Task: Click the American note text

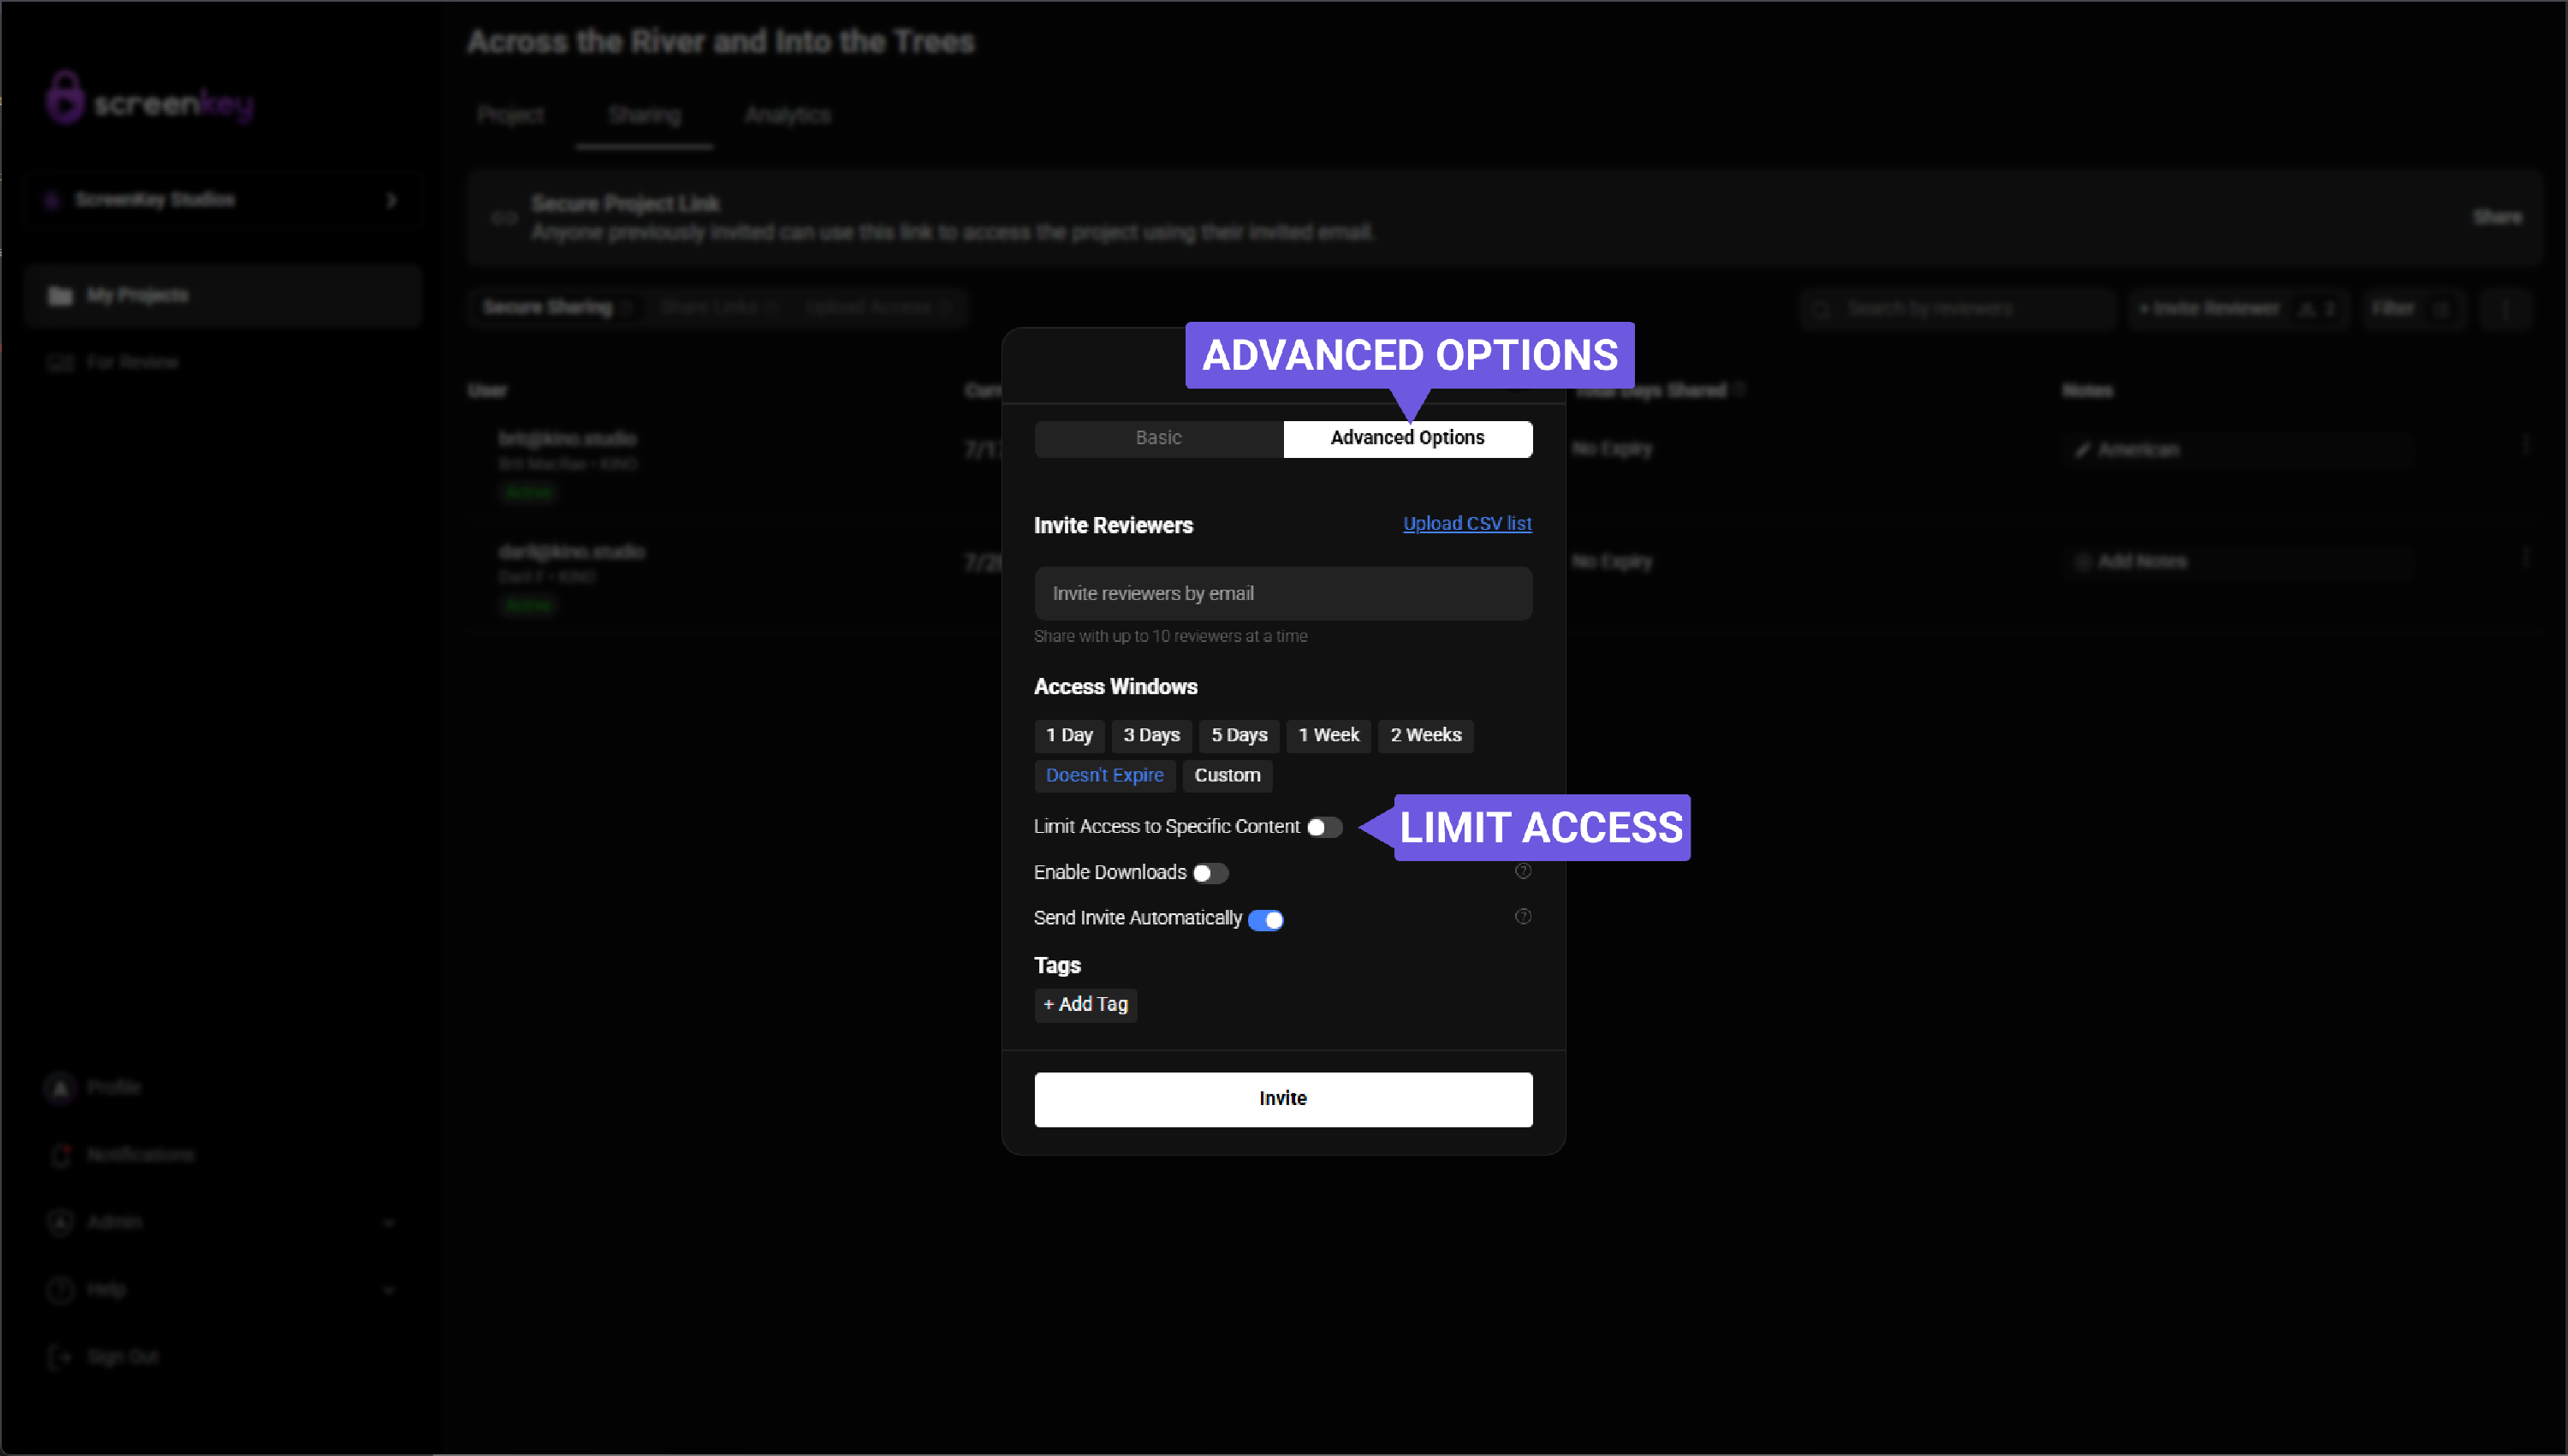Action: pyautogui.click(x=2138, y=450)
